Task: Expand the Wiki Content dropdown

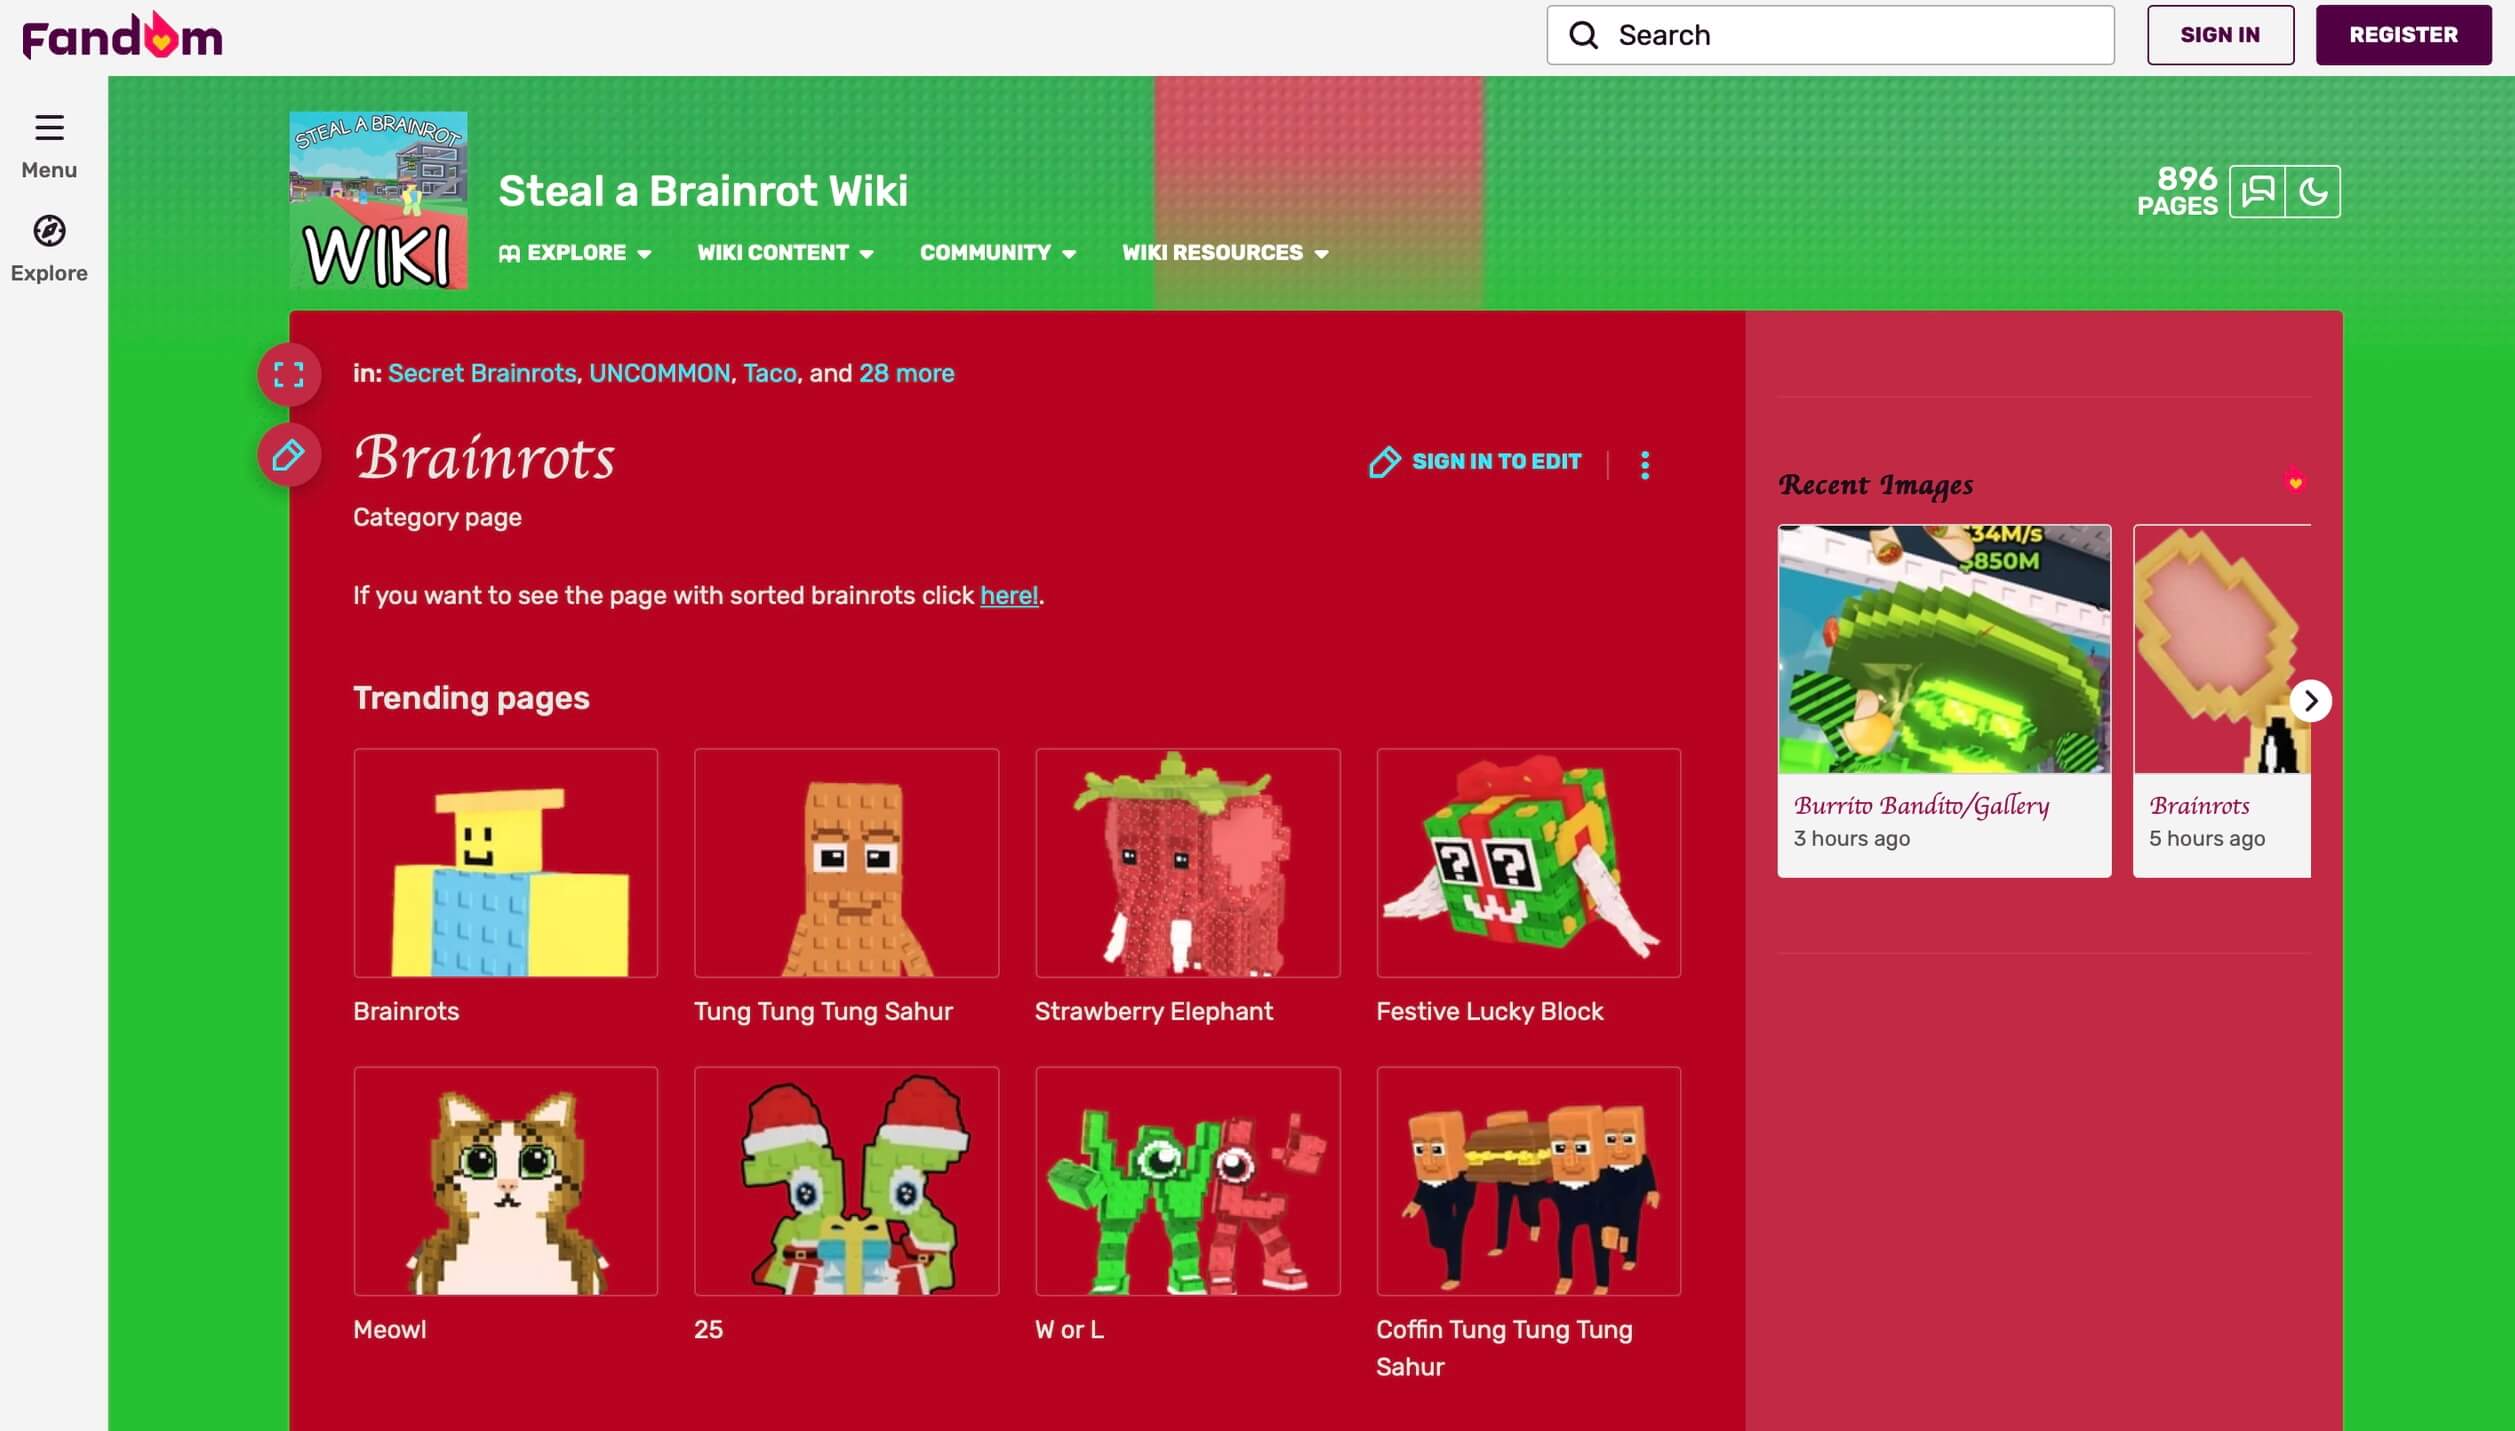Action: pyautogui.click(x=785, y=253)
